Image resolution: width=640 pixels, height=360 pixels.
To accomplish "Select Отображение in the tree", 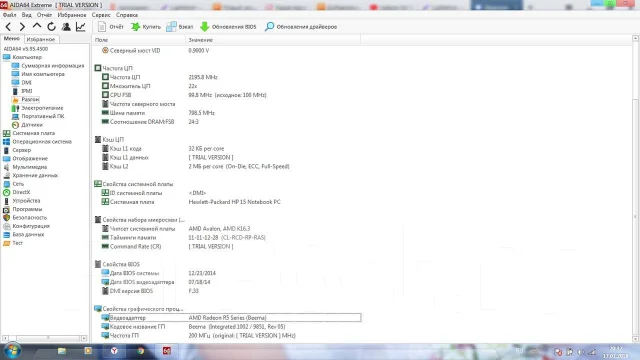I will (30, 159).
